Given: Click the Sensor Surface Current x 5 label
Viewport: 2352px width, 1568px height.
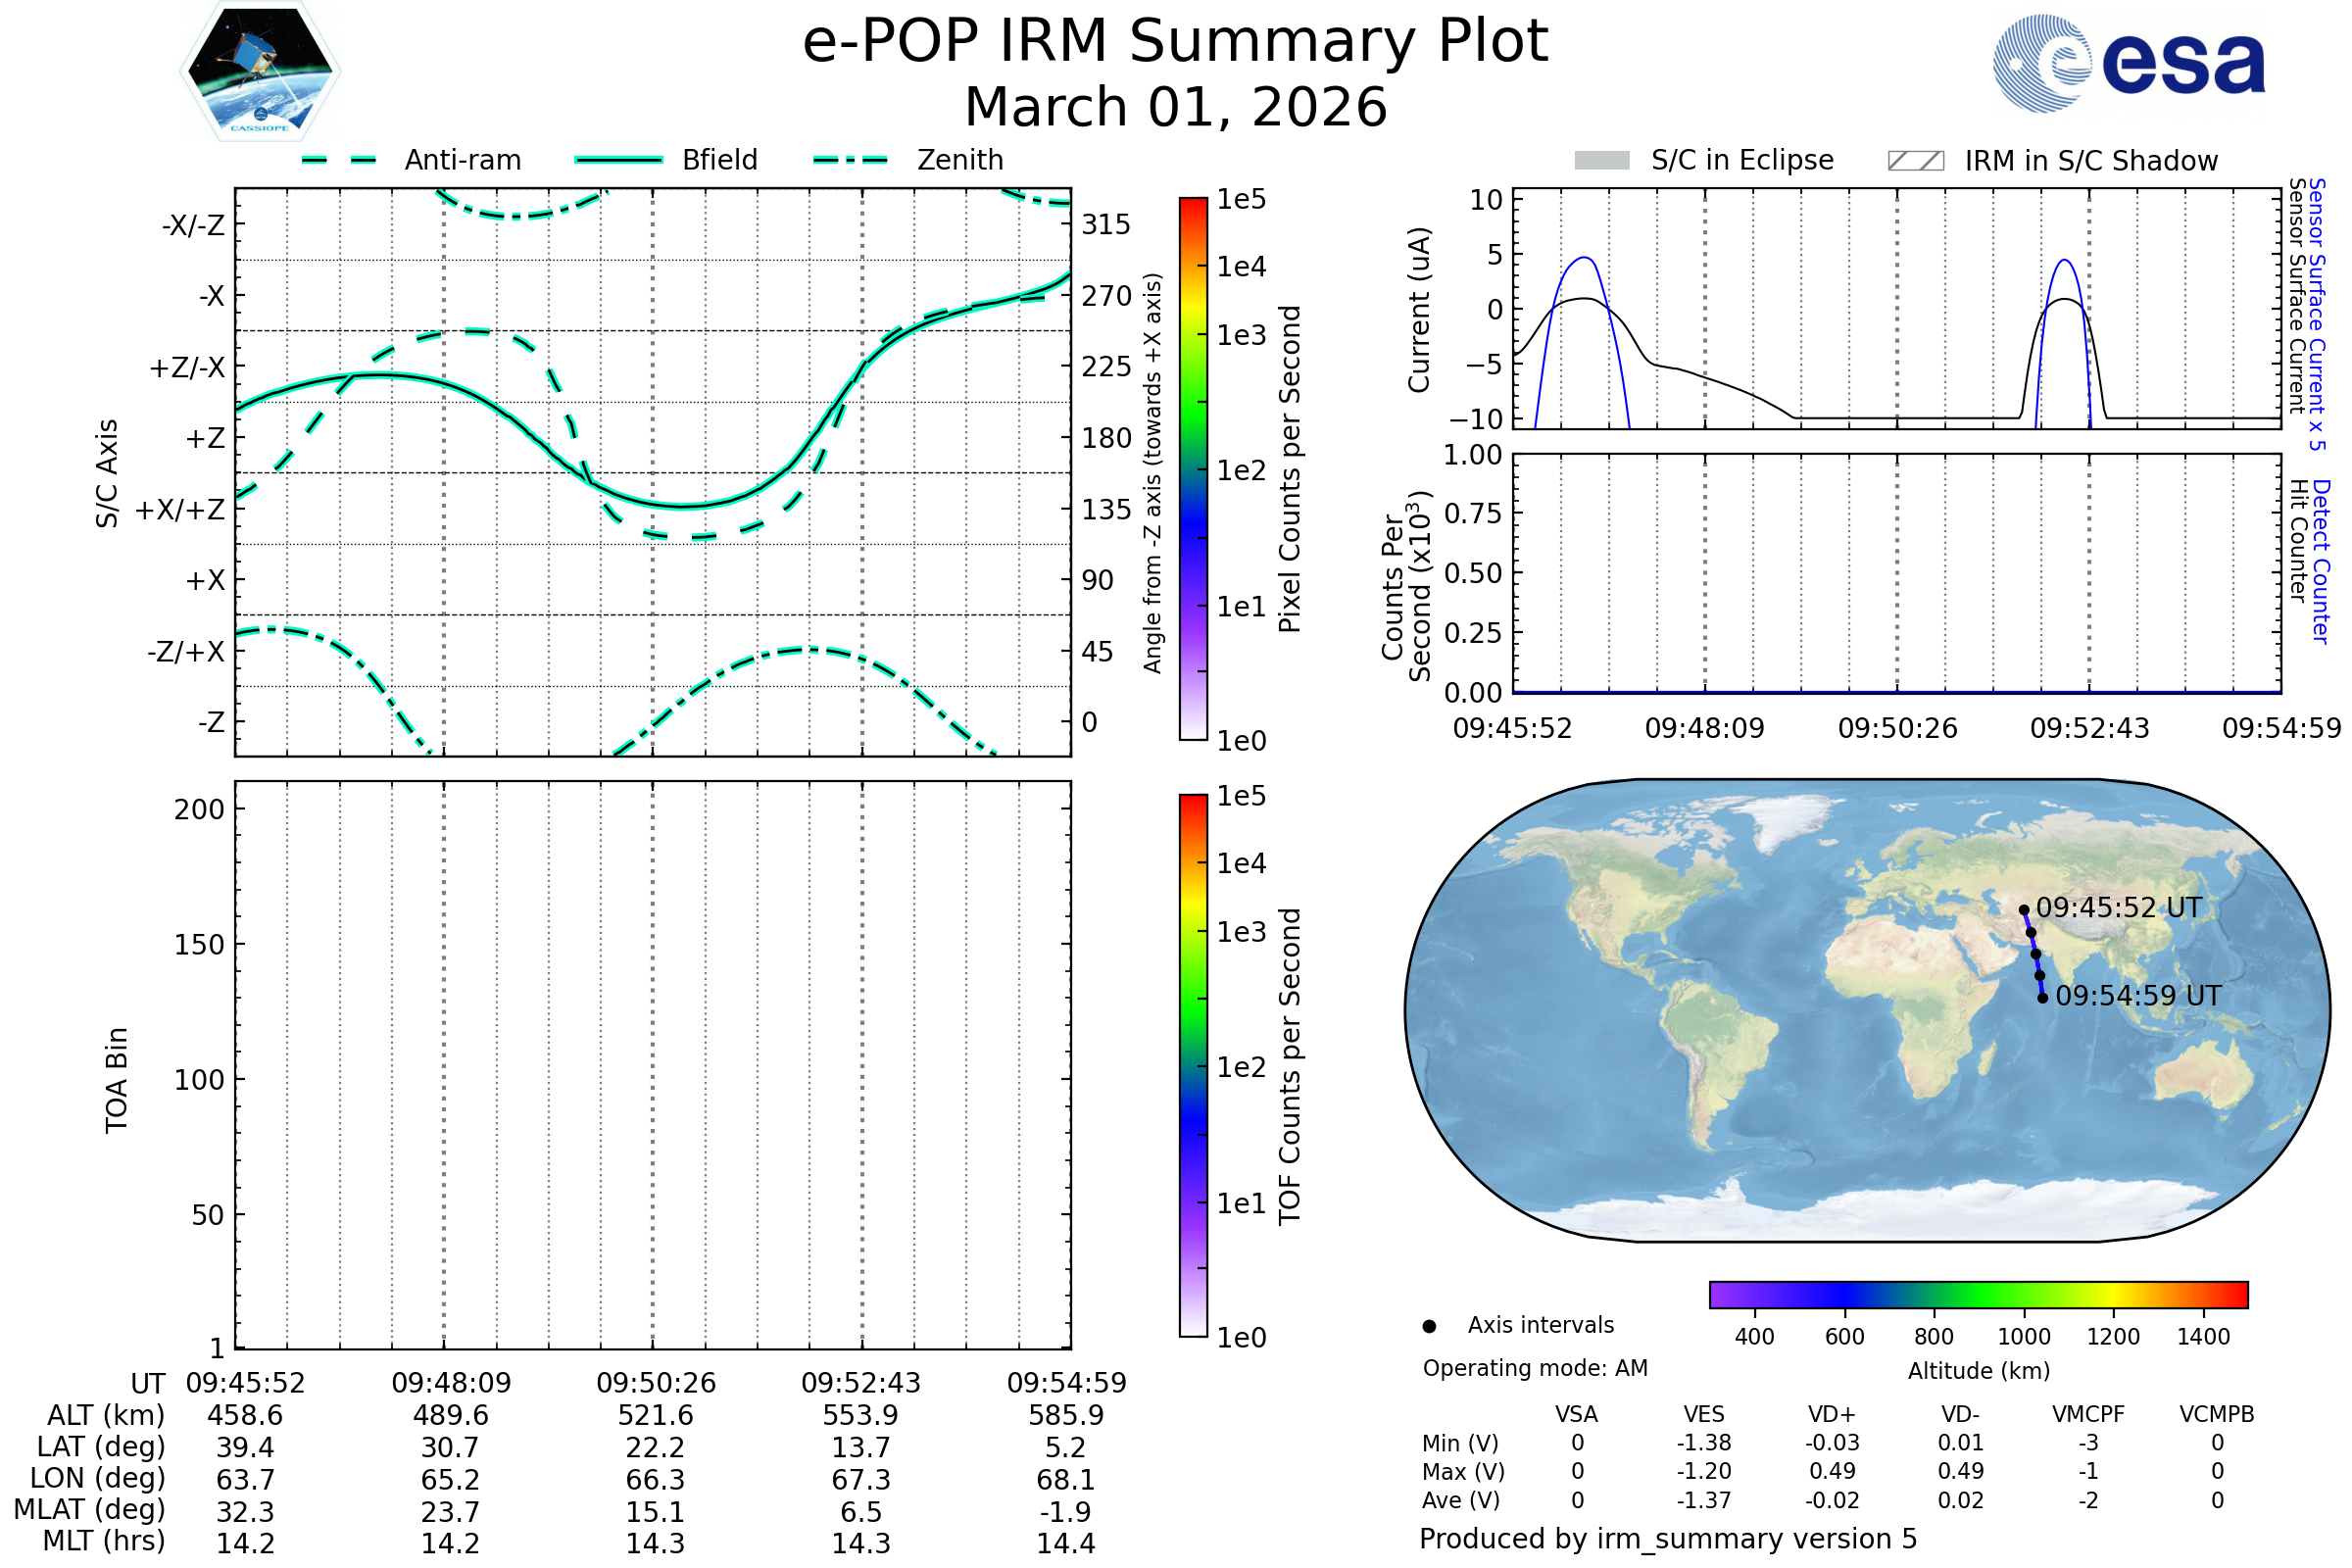Looking at the screenshot, I should click(2316, 314).
